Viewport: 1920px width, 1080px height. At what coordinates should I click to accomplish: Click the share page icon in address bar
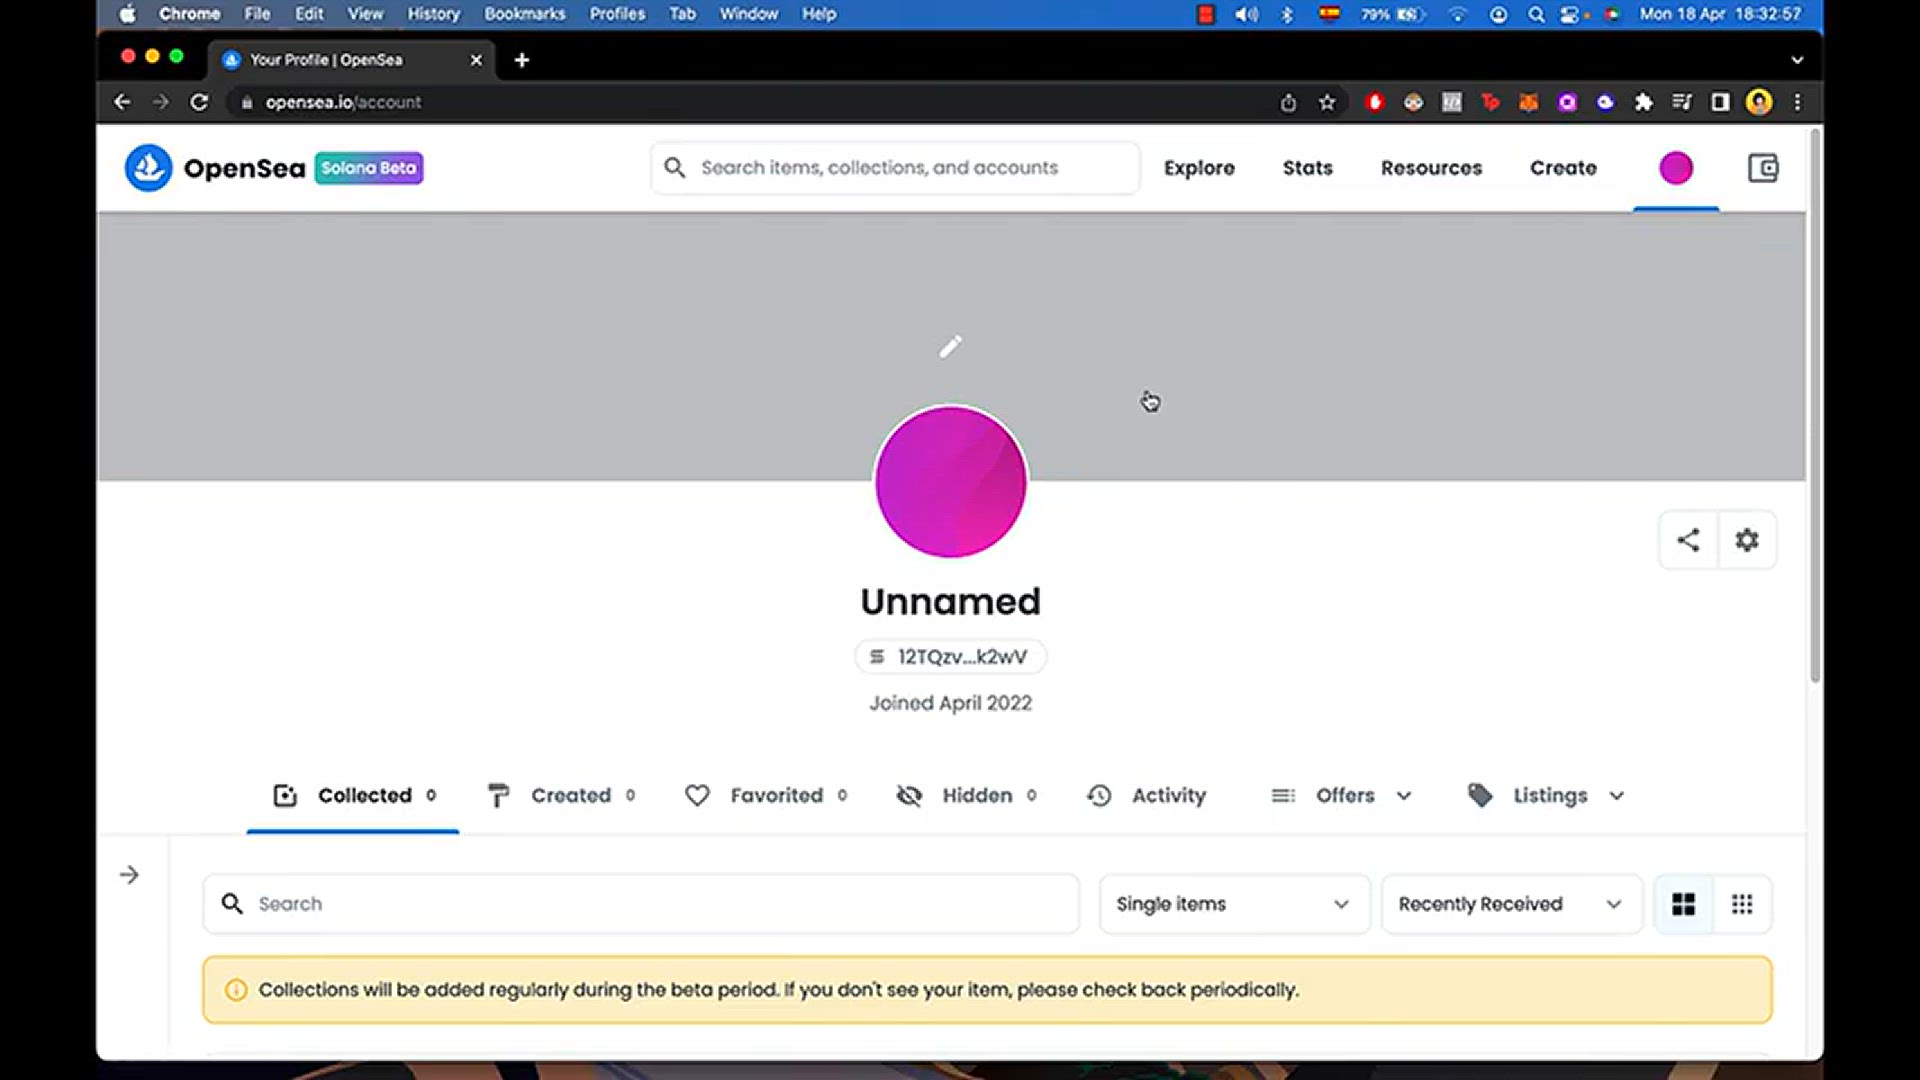click(1288, 102)
